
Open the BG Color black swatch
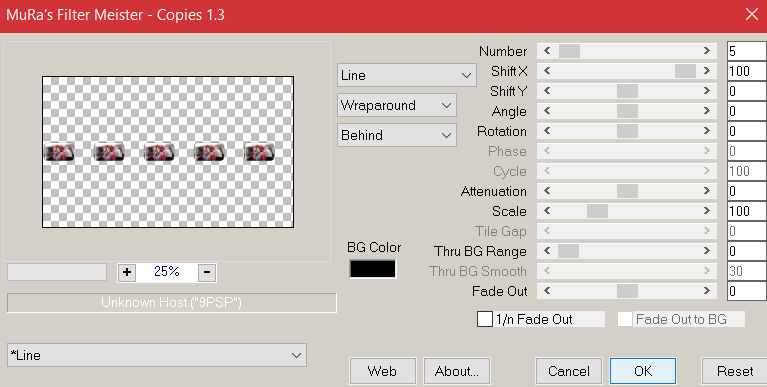373,269
